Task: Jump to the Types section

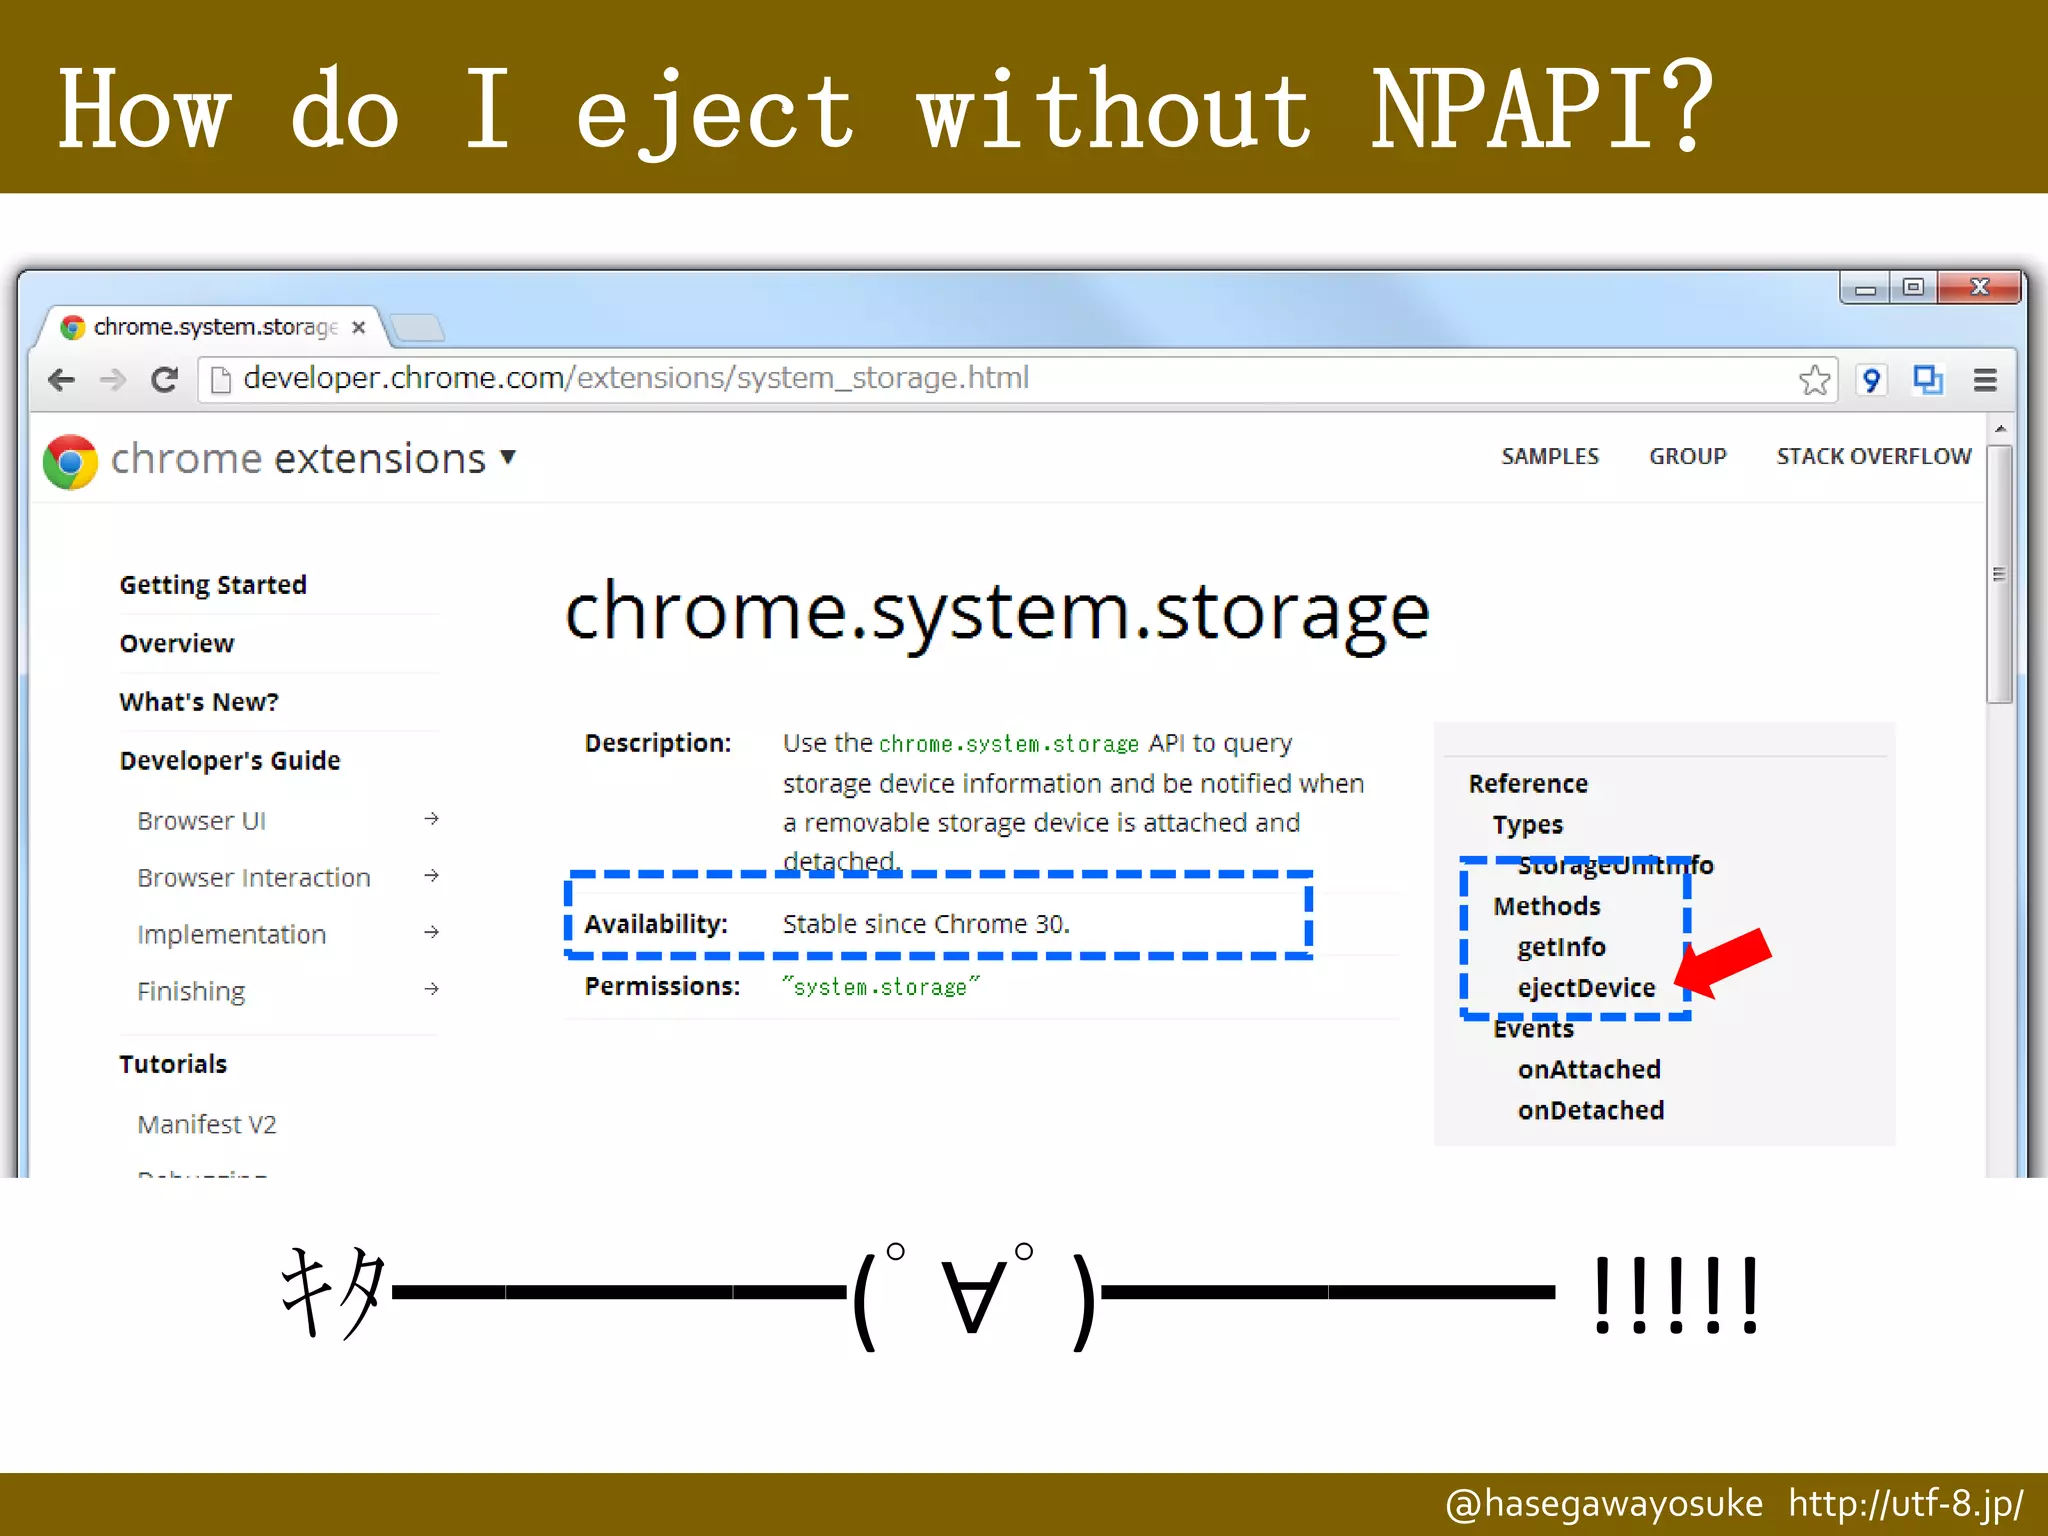Action: [1528, 825]
